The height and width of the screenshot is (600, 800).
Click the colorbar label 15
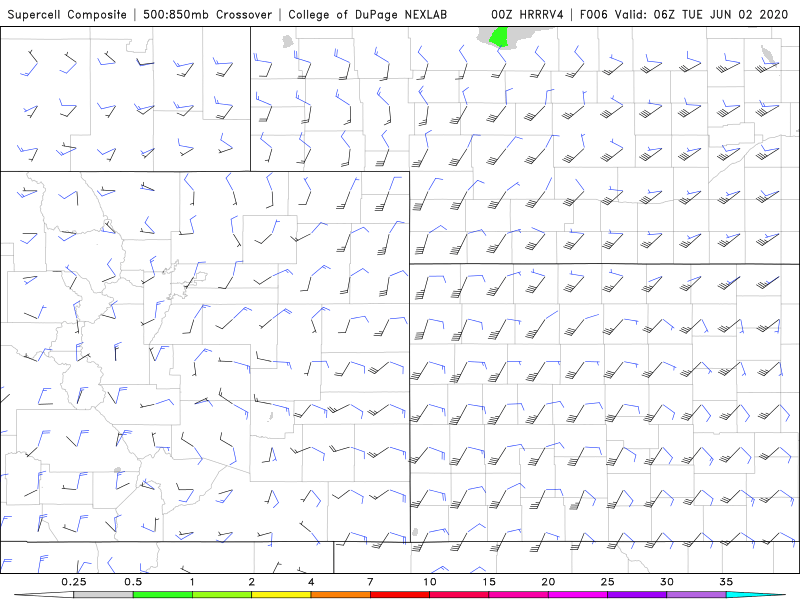[x=489, y=582]
